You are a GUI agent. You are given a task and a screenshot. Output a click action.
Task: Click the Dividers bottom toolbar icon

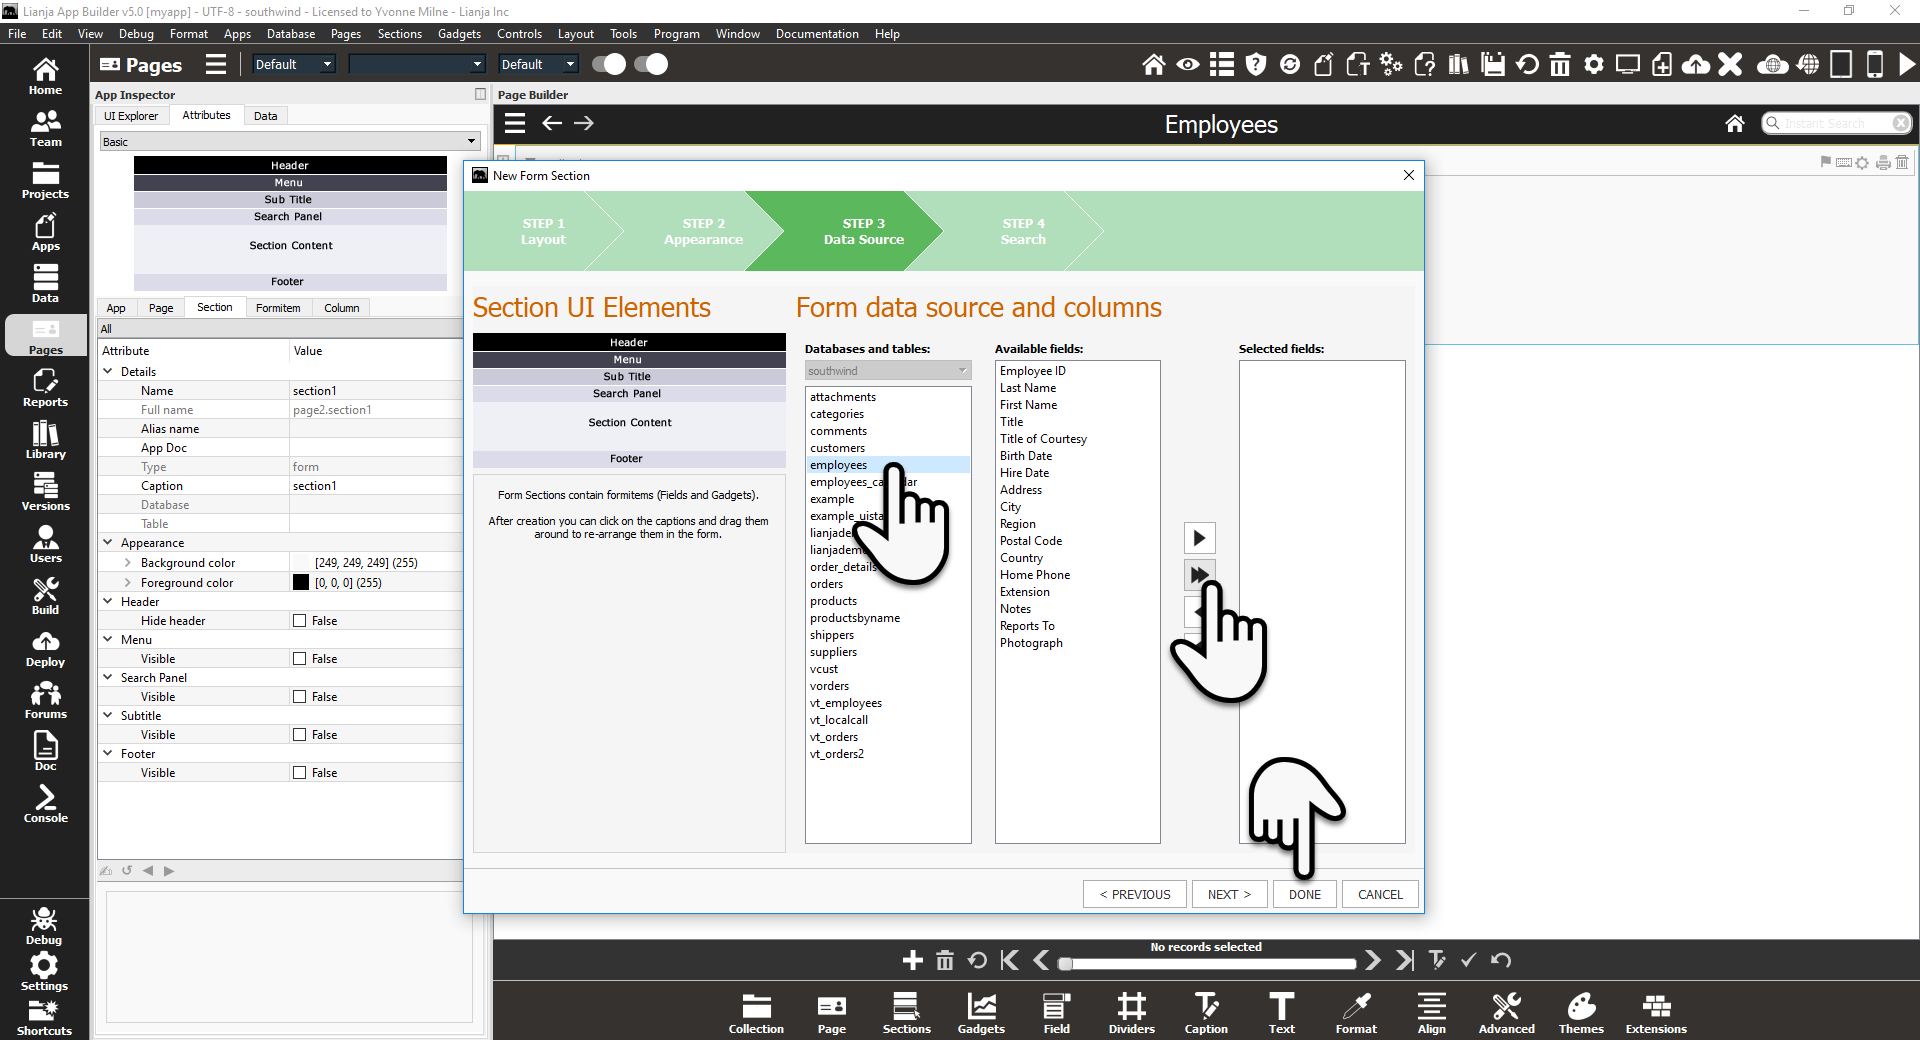1131,1013
